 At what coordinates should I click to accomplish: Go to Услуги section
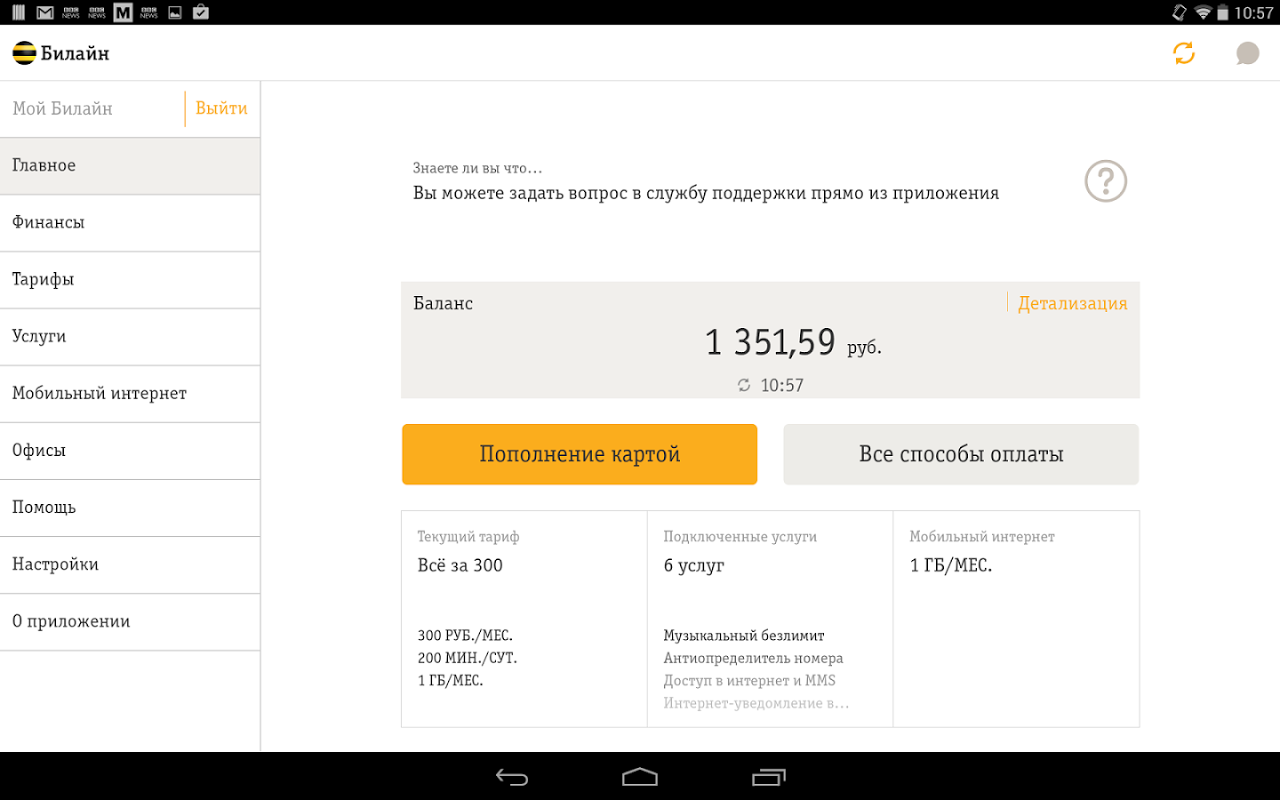[x=130, y=337]
